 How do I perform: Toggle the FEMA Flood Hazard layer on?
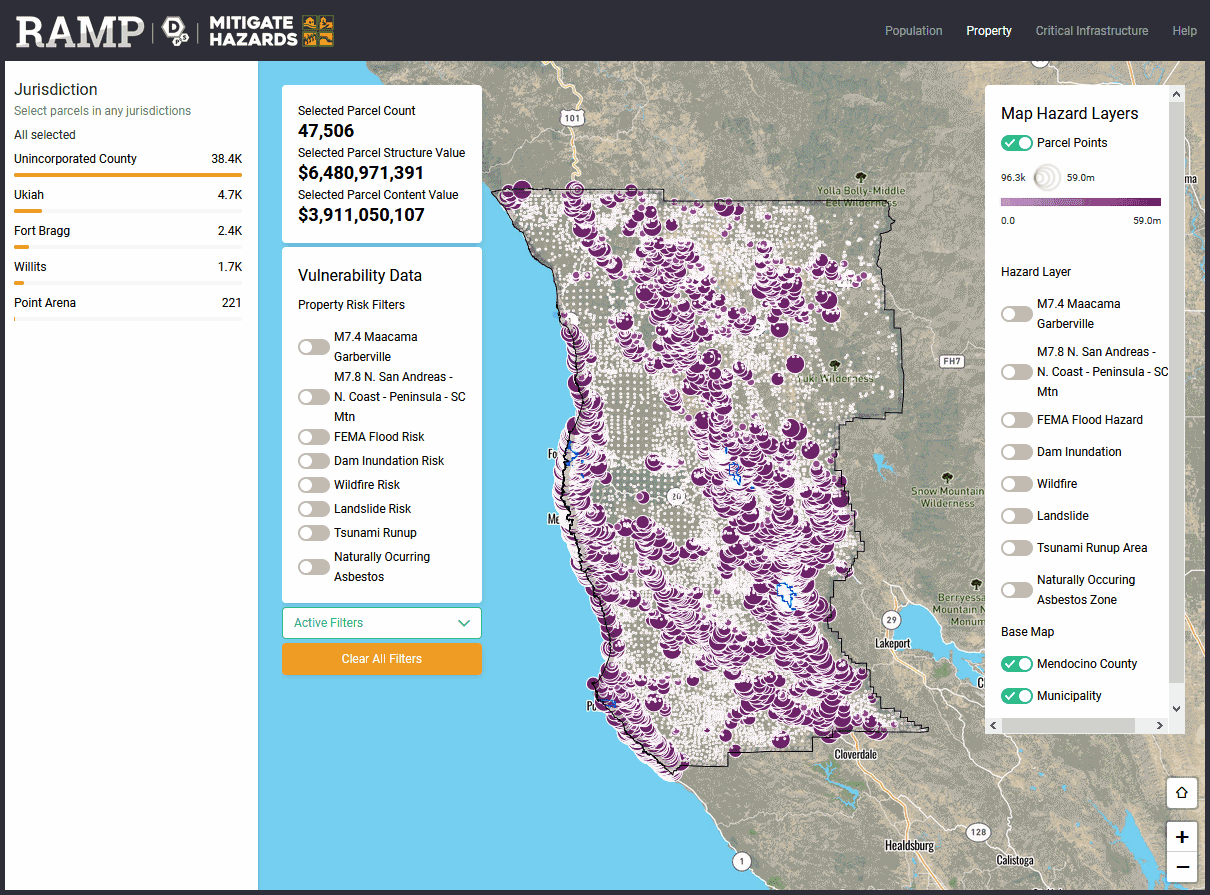coord(1017,420)
